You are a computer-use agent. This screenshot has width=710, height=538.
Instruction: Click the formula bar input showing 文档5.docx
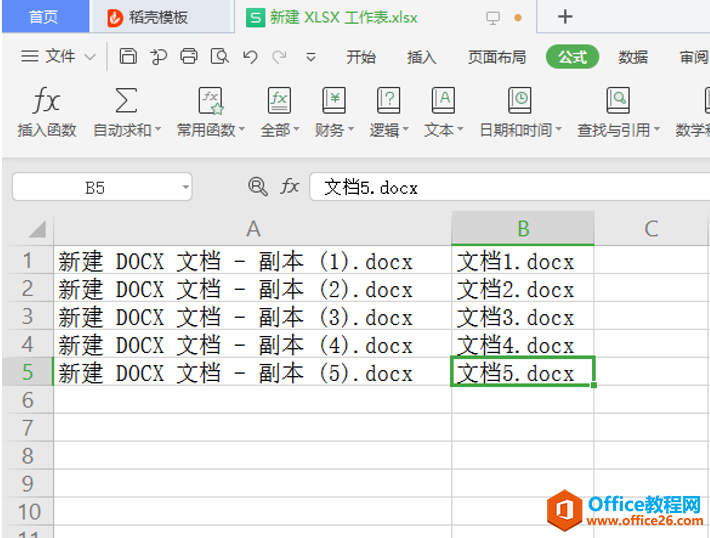[x=509, y=187]
